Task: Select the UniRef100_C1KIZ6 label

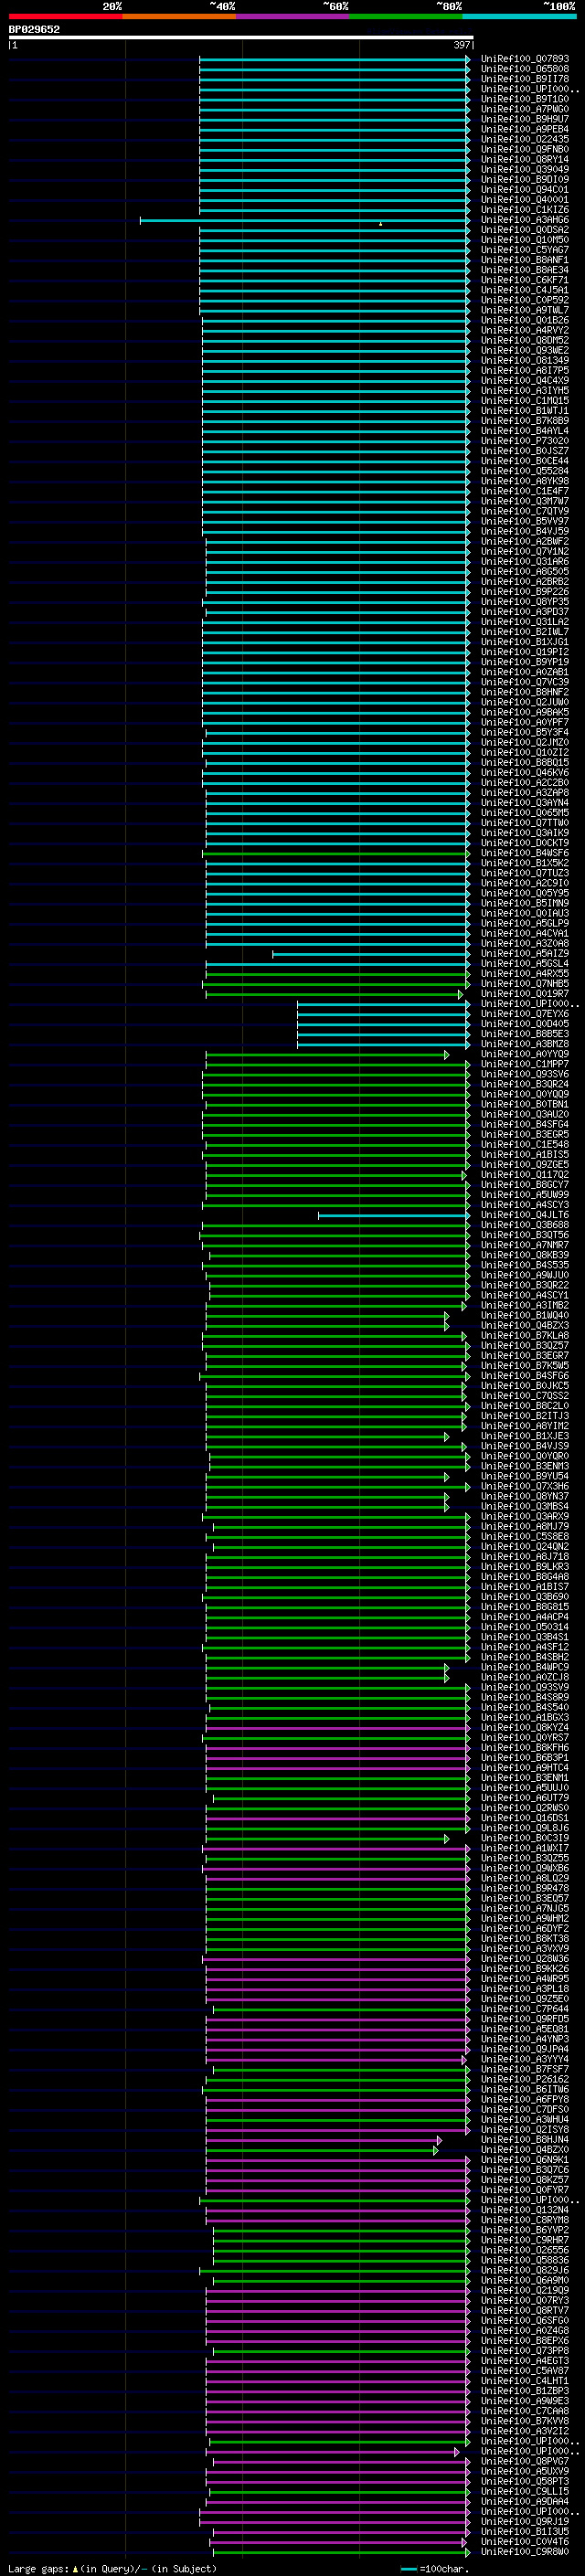Action: [525, 210]
